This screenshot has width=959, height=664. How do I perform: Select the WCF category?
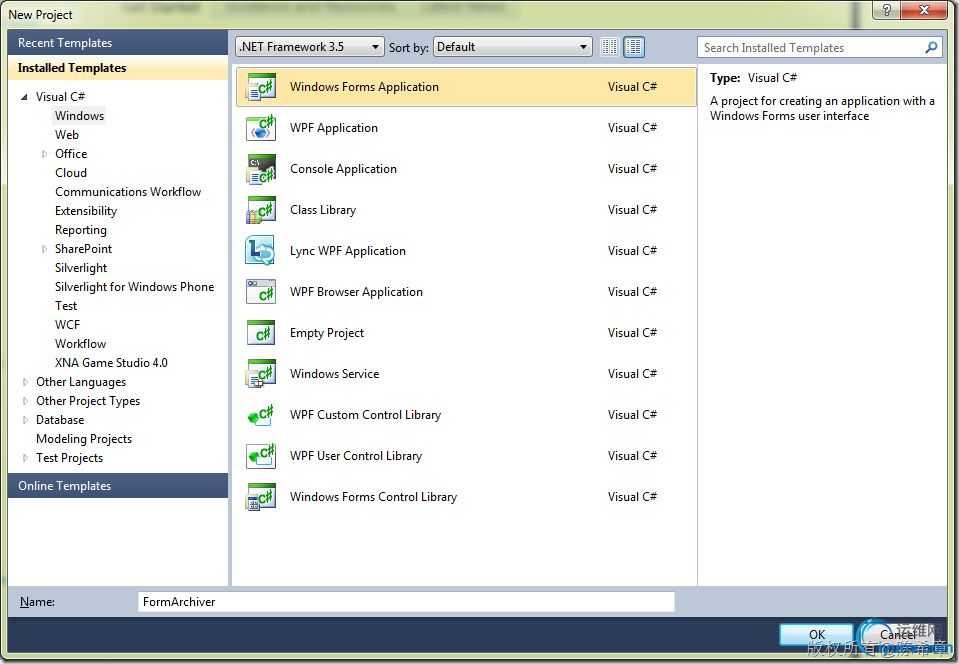(x=67, y=325)
